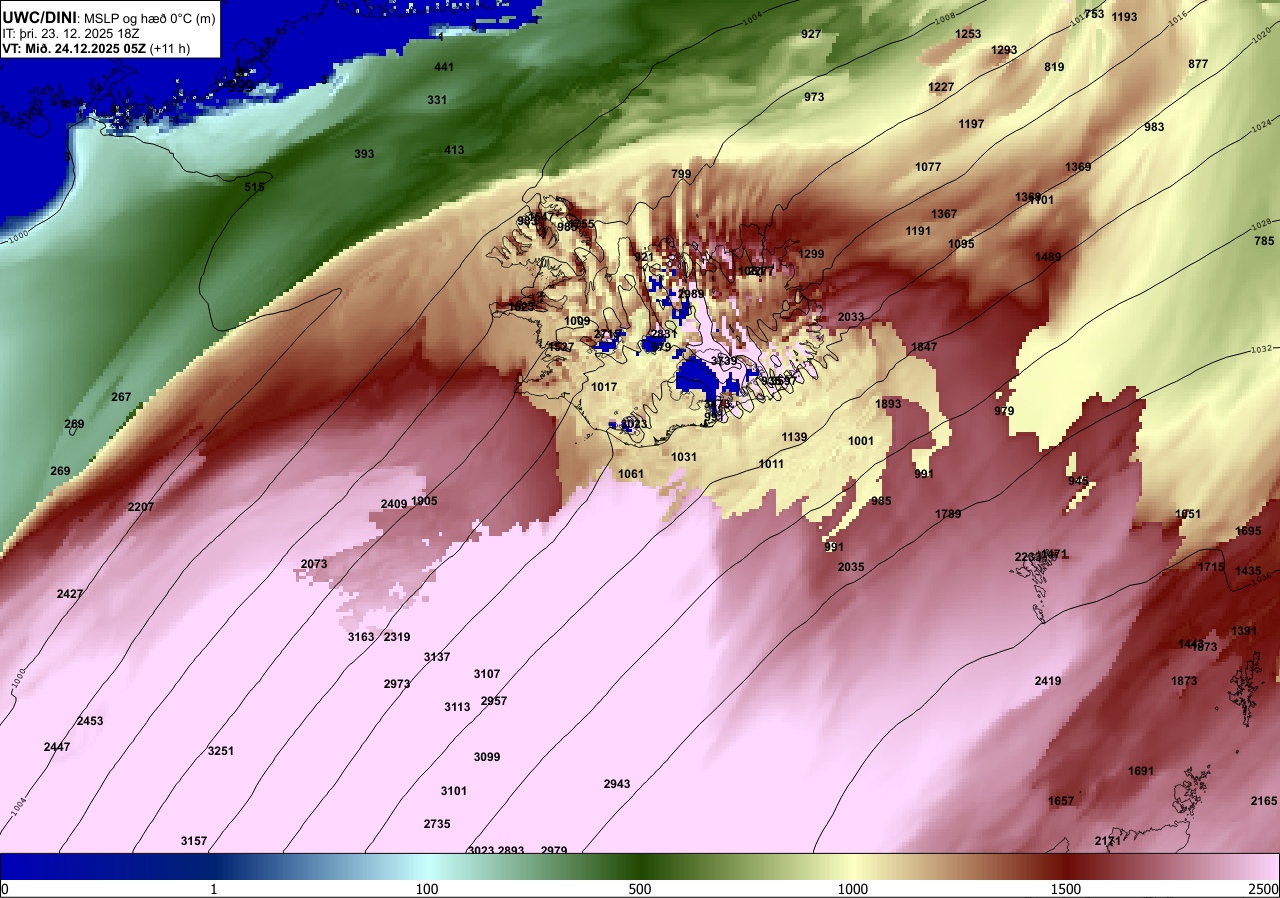Click the map value 3099
This screenshot has width=1280, height=898.
tap(487, 757)
